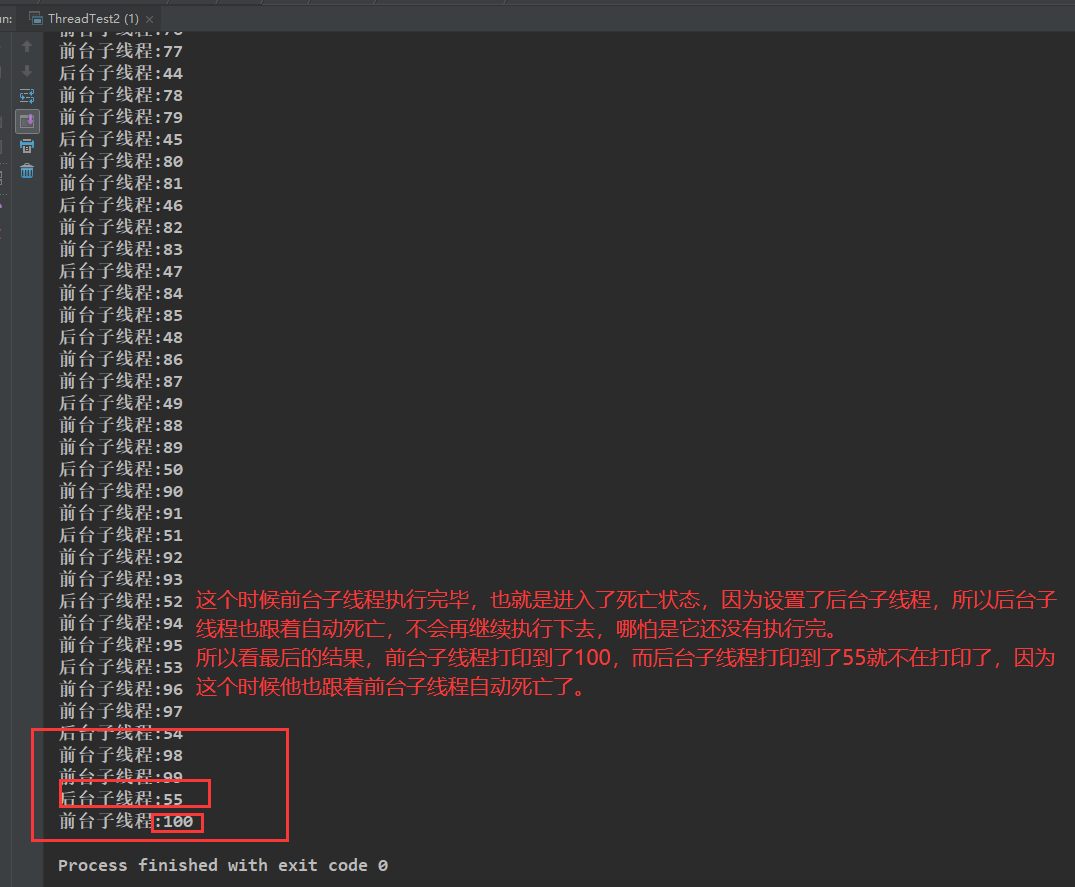Click the line "前台子线程:95"
Viewport: 1075px width, 887px height.
tap(121, 645)
